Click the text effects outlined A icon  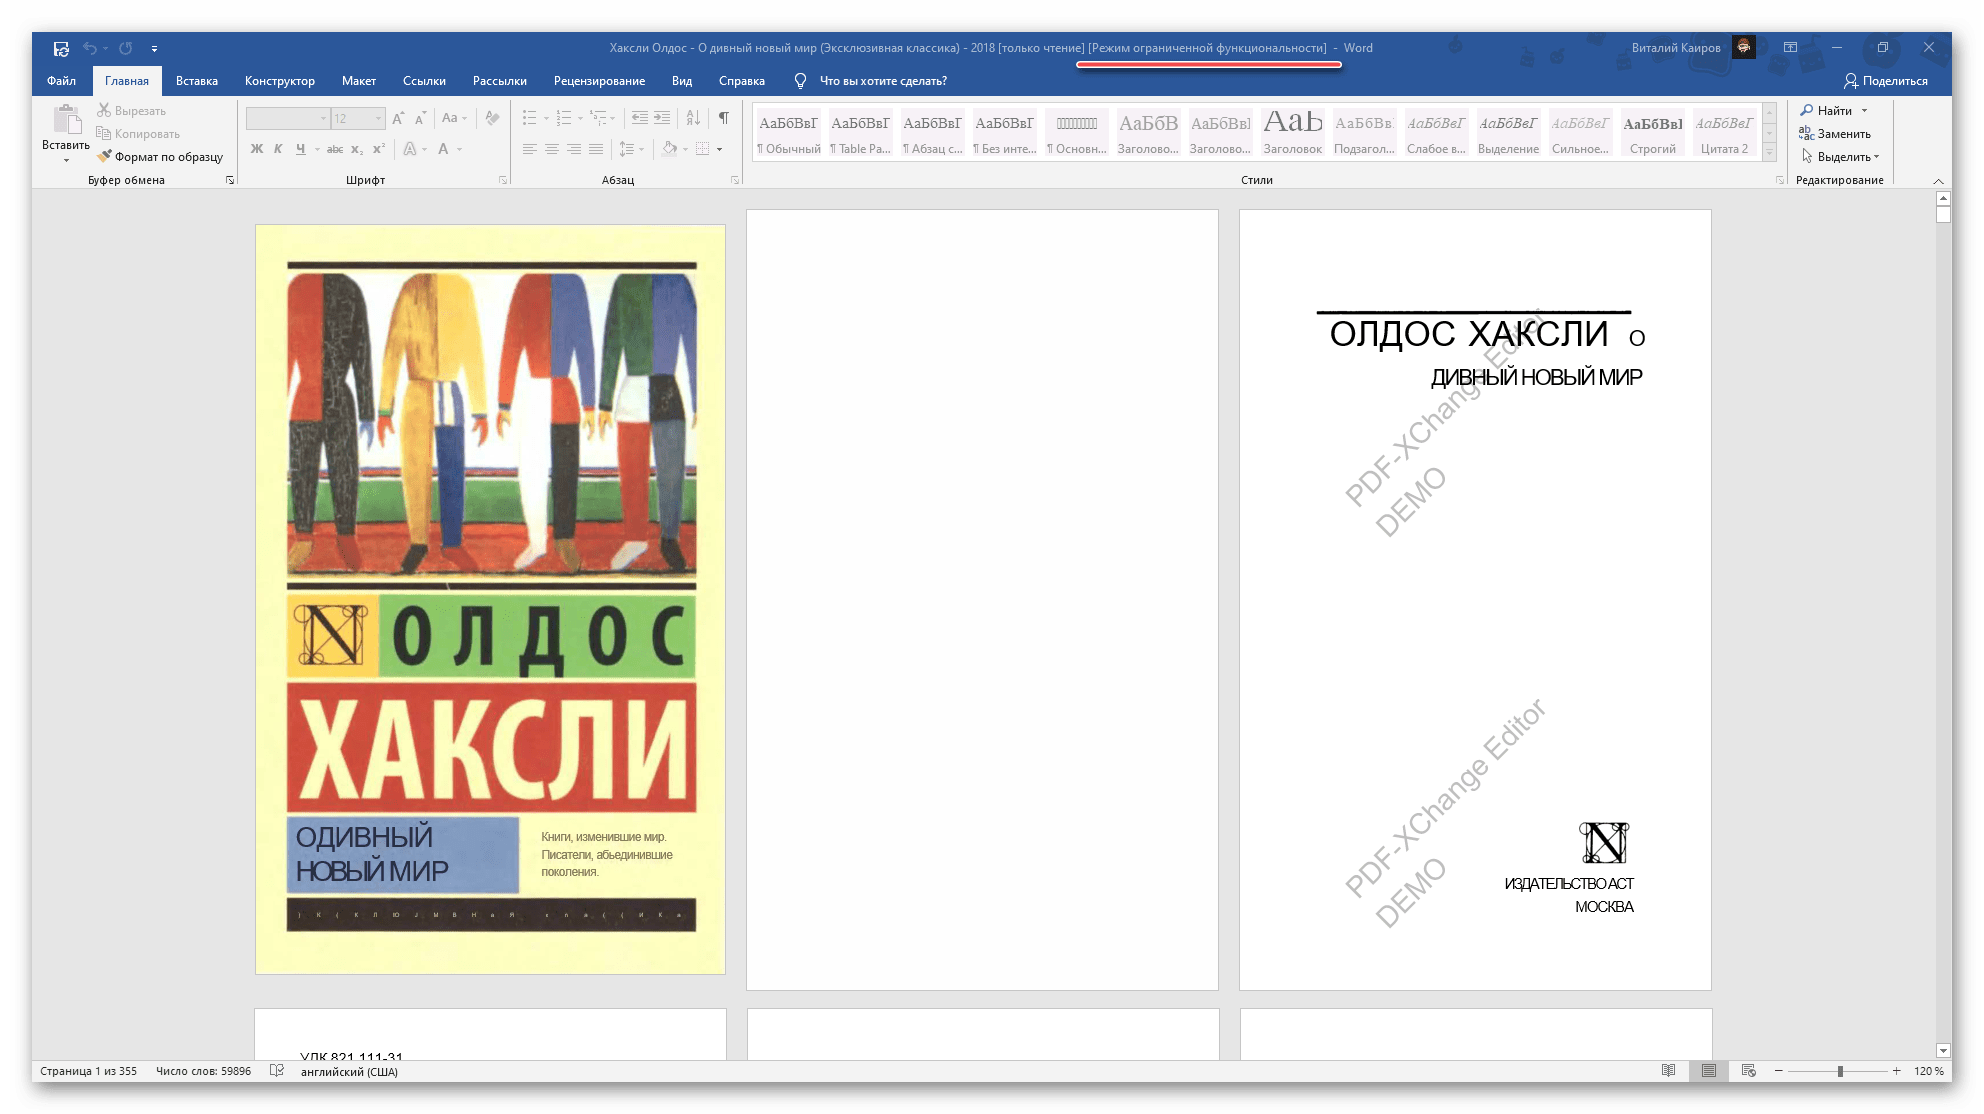pyautogui.click(x=410, y=149)
